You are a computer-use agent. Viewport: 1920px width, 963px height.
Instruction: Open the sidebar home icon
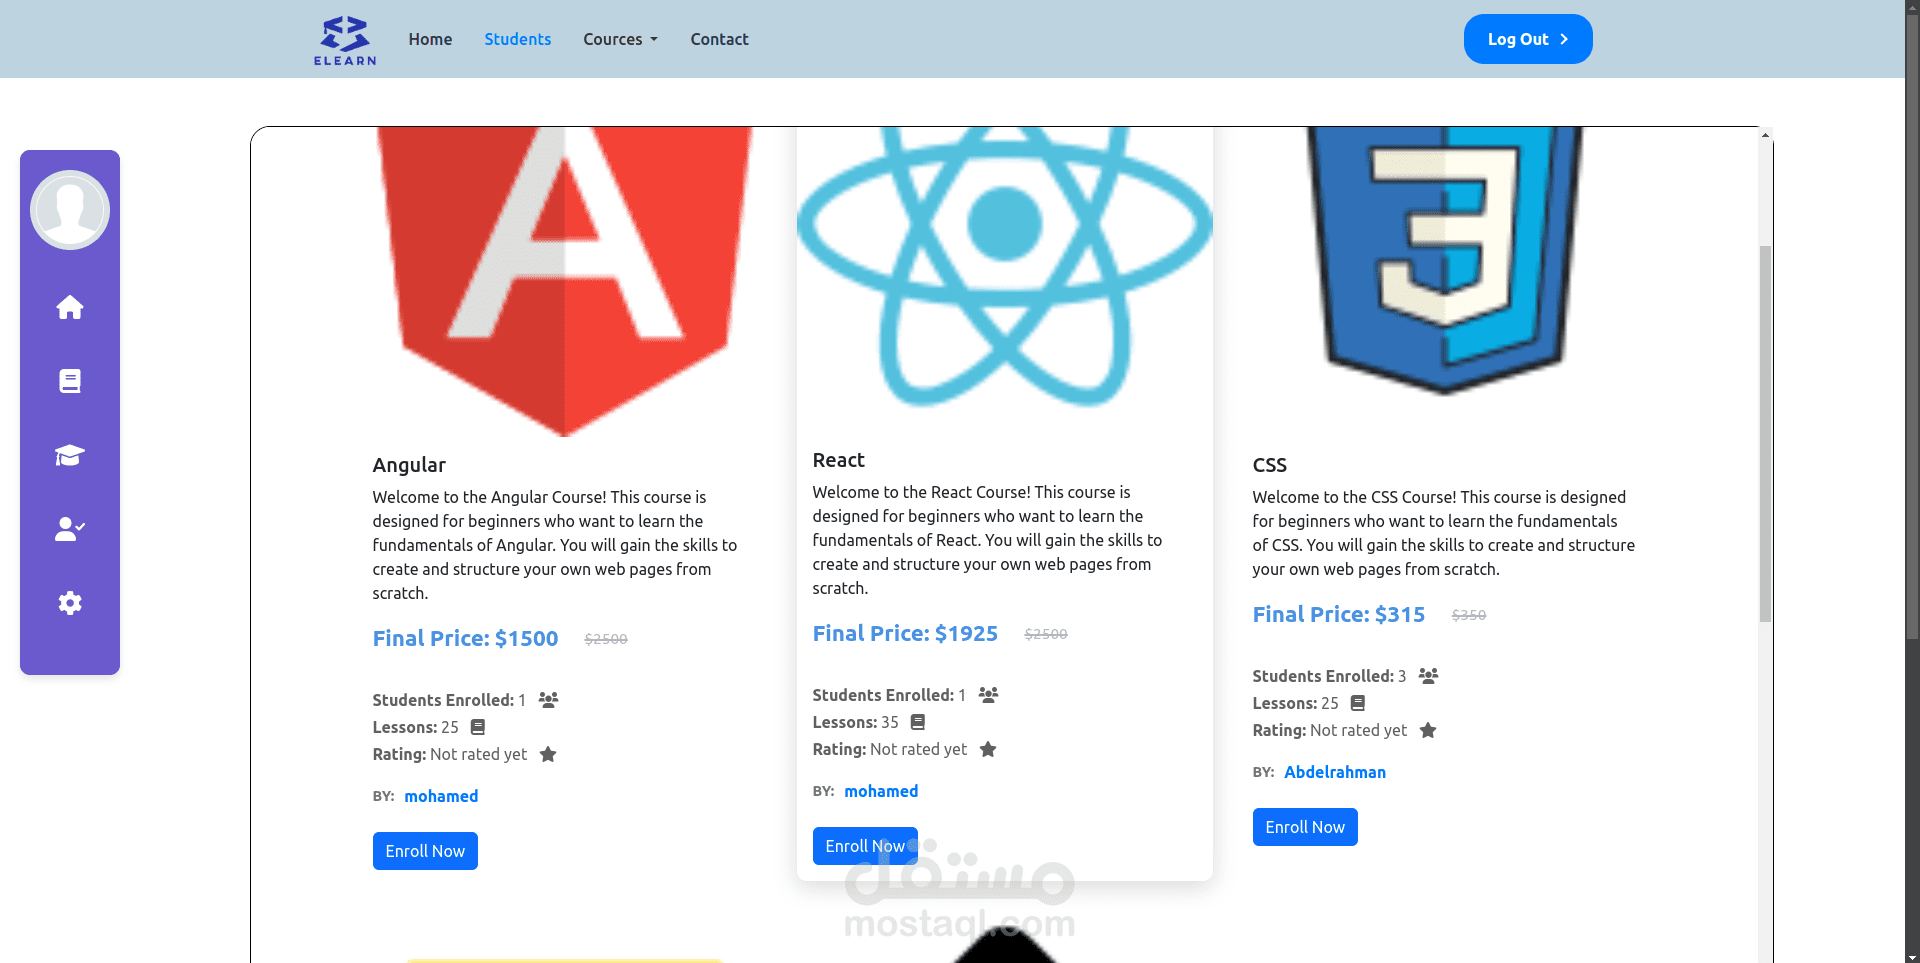click(x=70, y=307)
